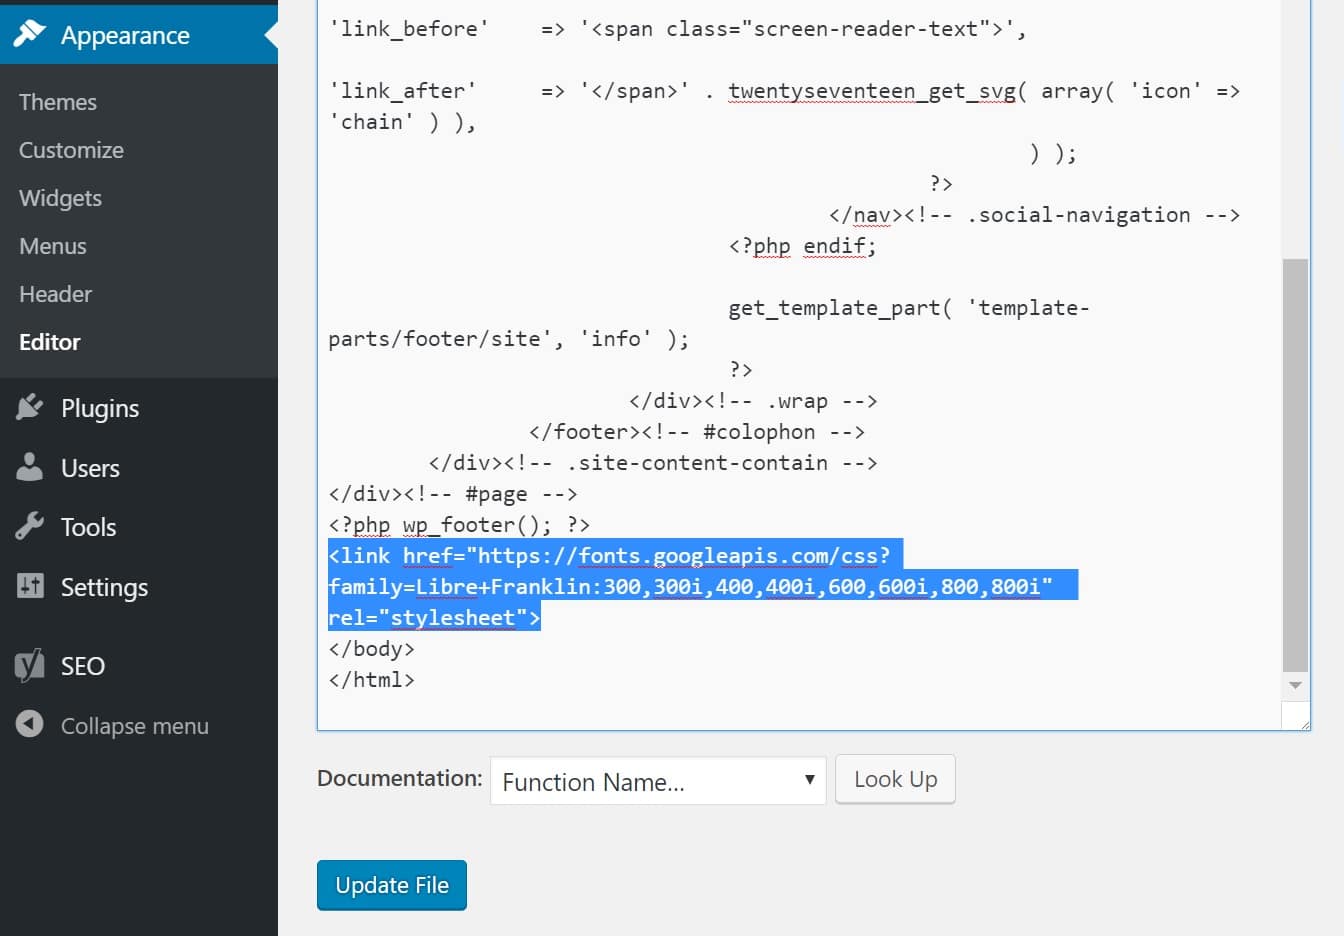The height and width of the screenshot is (936, 1344).
Task: Open Users via the person icon
Action: point(31,468)
